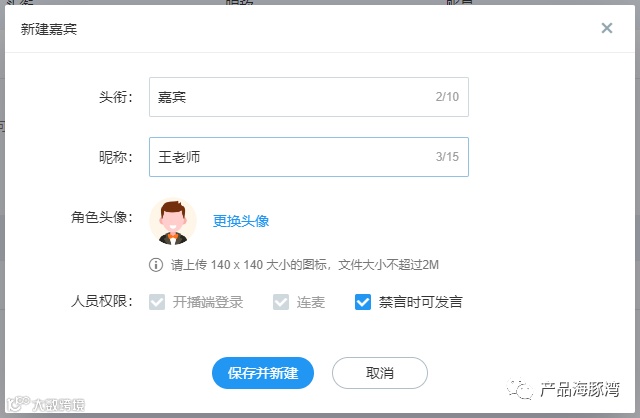This screenshot has width=640, height=418.
Task: Toggle the 开播端登录 checkbox
Action: (x=157, y=302)
